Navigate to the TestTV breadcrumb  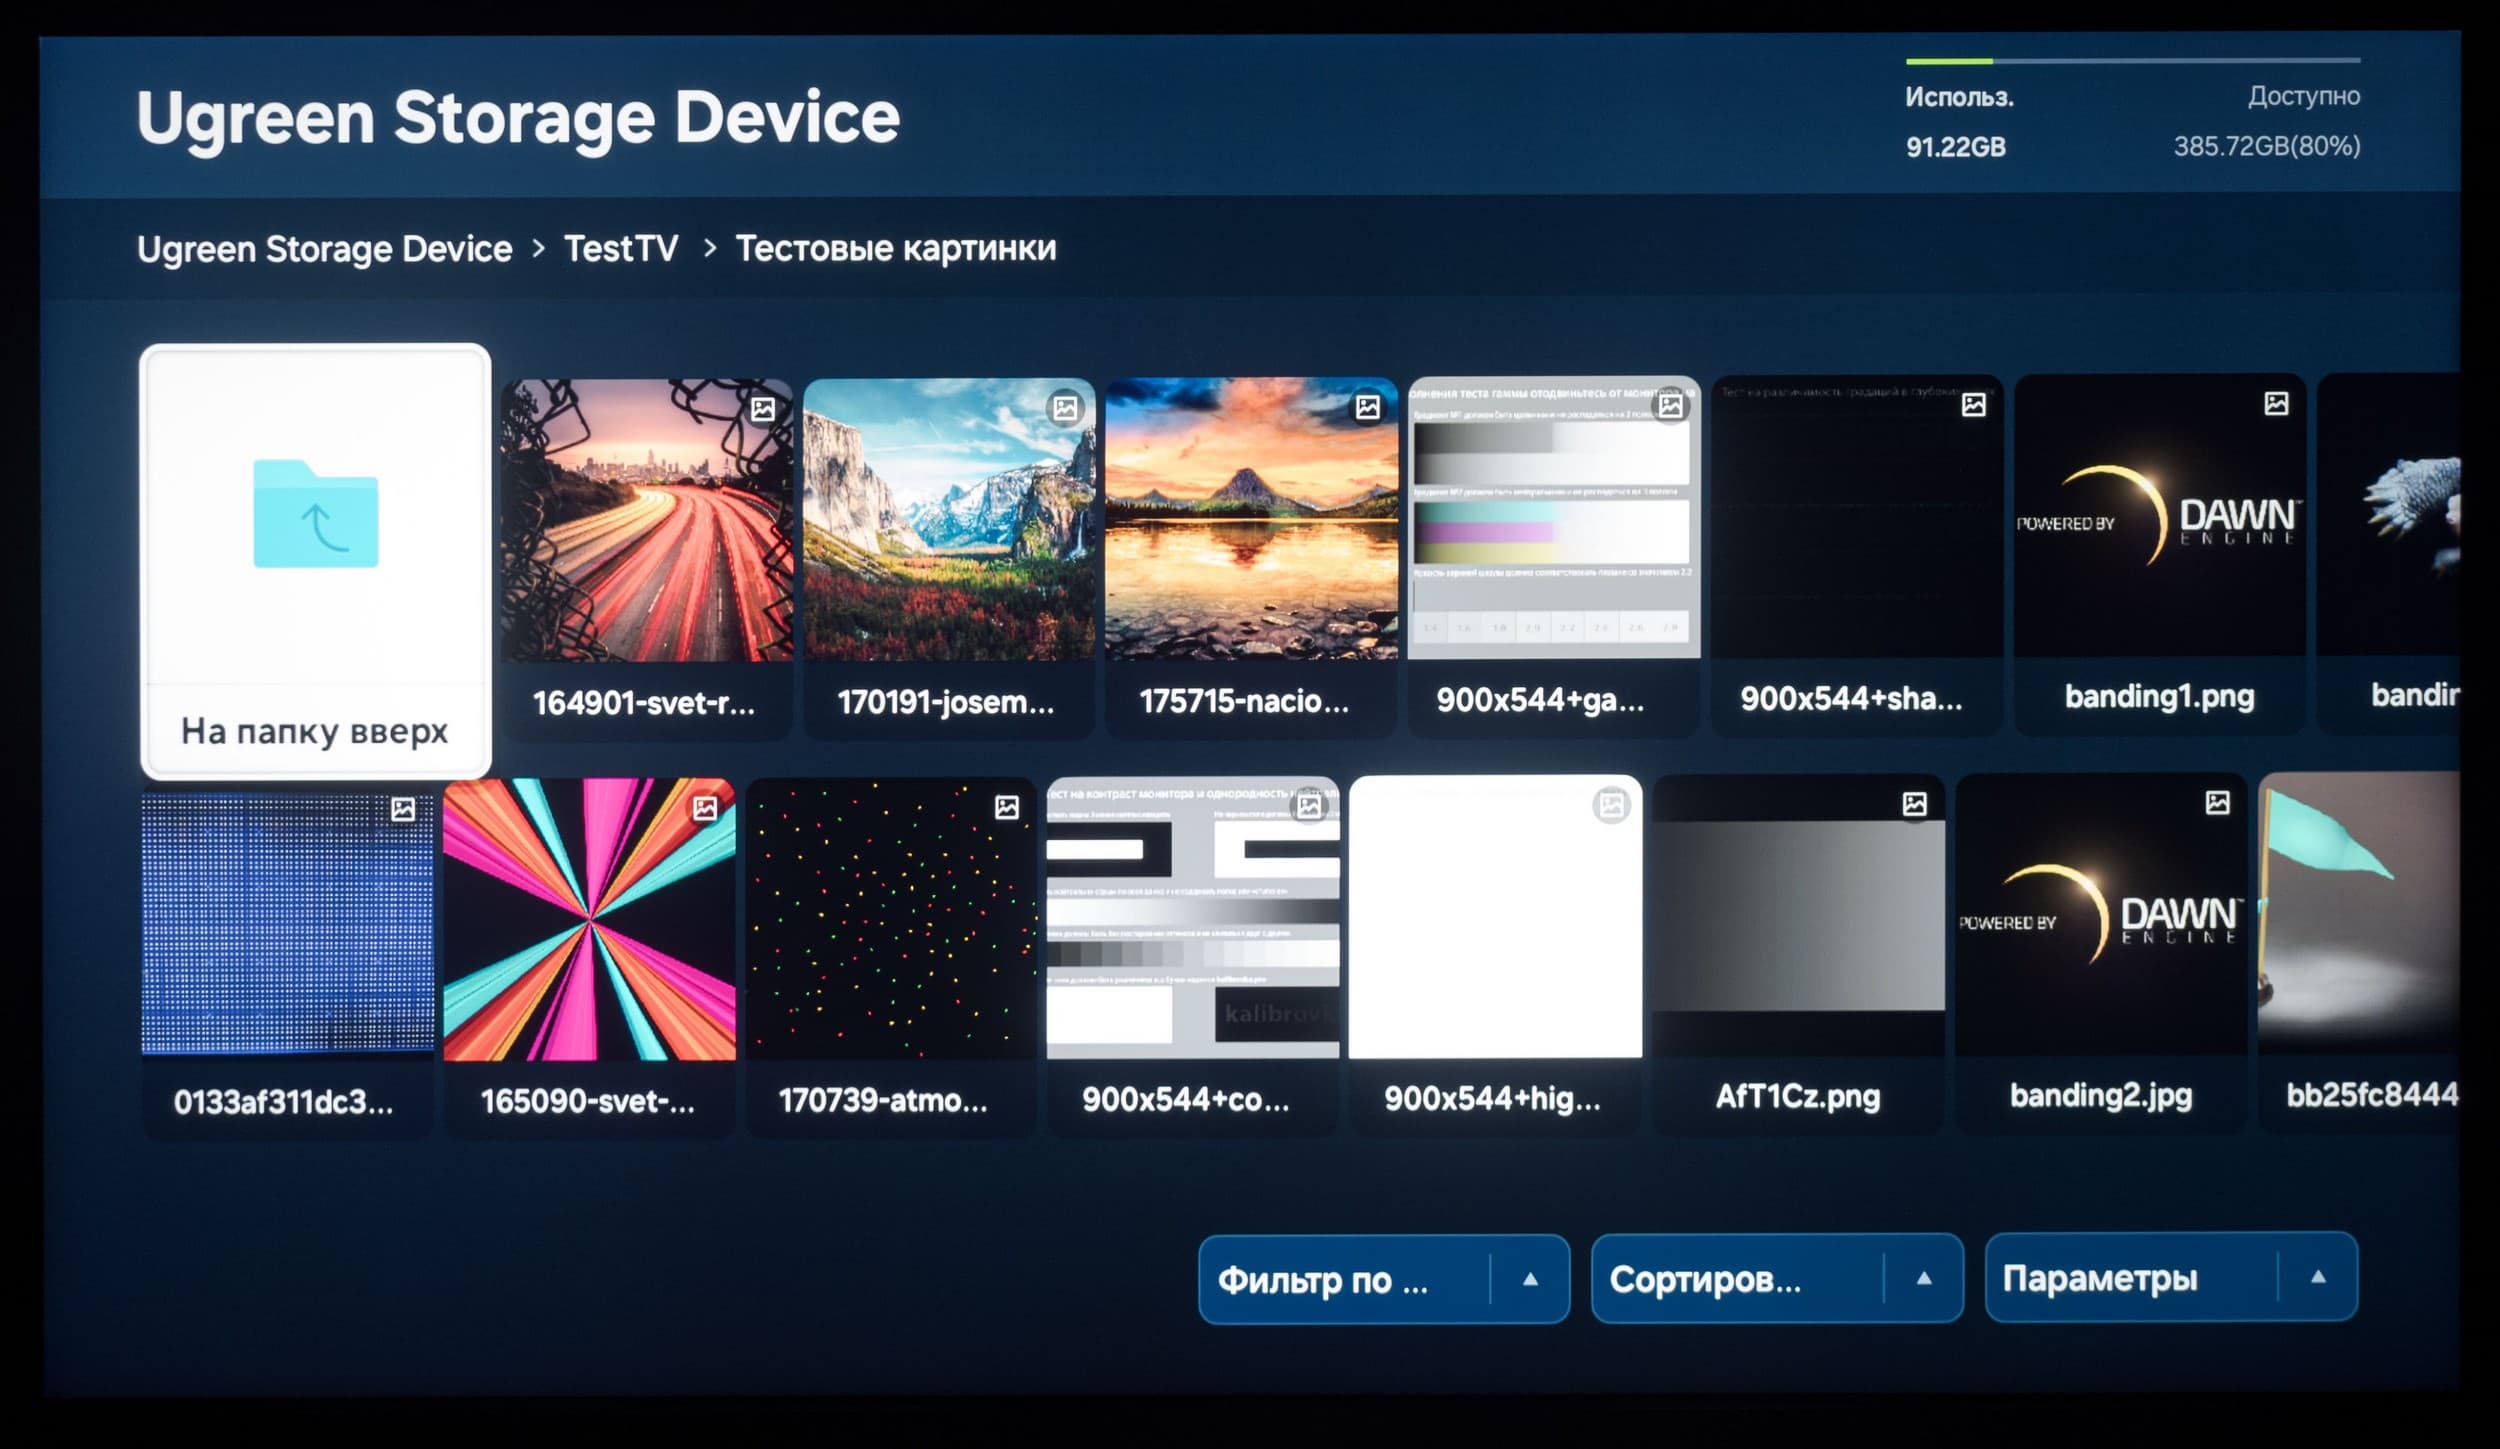coord(621,249)
